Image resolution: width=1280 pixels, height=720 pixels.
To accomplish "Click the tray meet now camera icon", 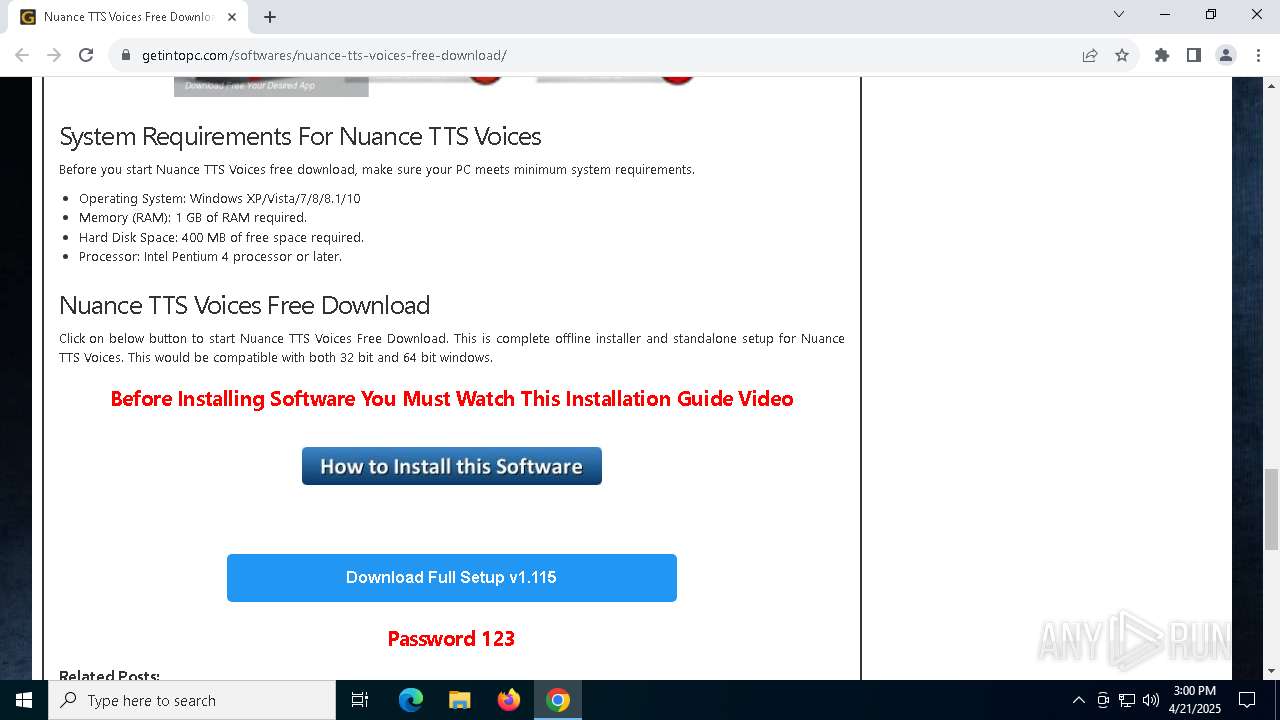I will pyautogui.click(x=1103, y=700).
